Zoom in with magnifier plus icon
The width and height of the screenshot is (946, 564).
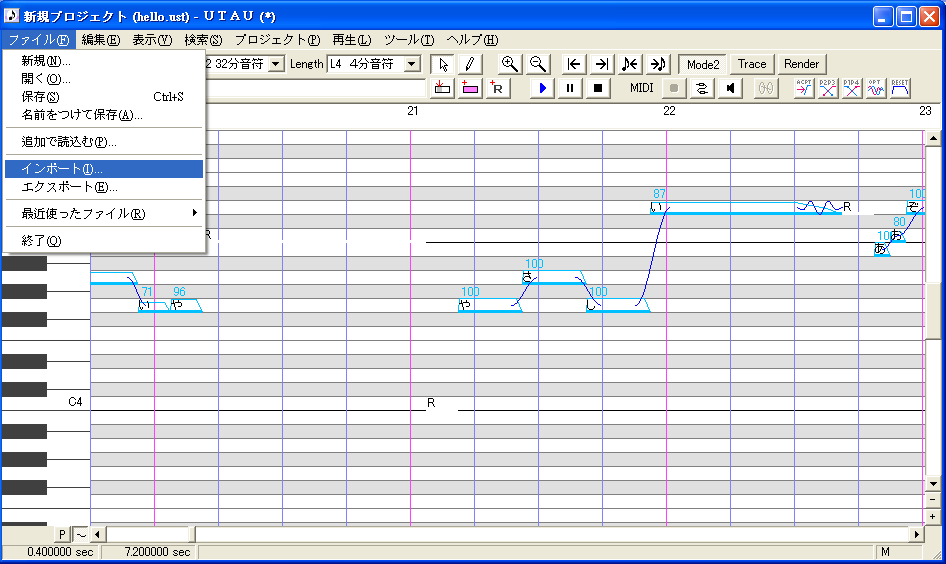coord(510,64)
